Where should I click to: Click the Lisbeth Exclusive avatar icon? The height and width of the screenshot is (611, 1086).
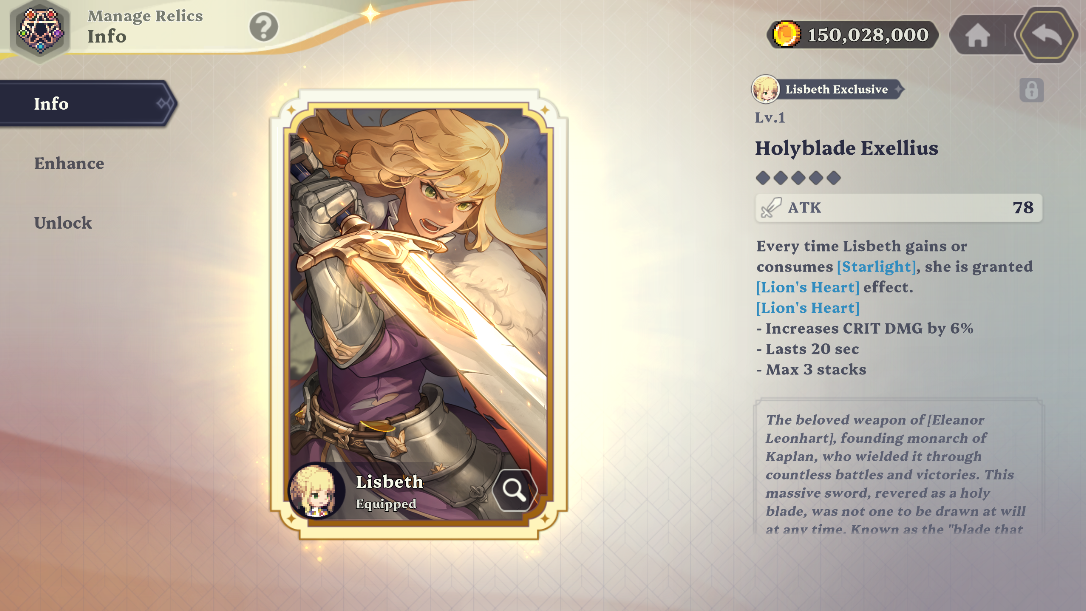[x=765, y=89]
